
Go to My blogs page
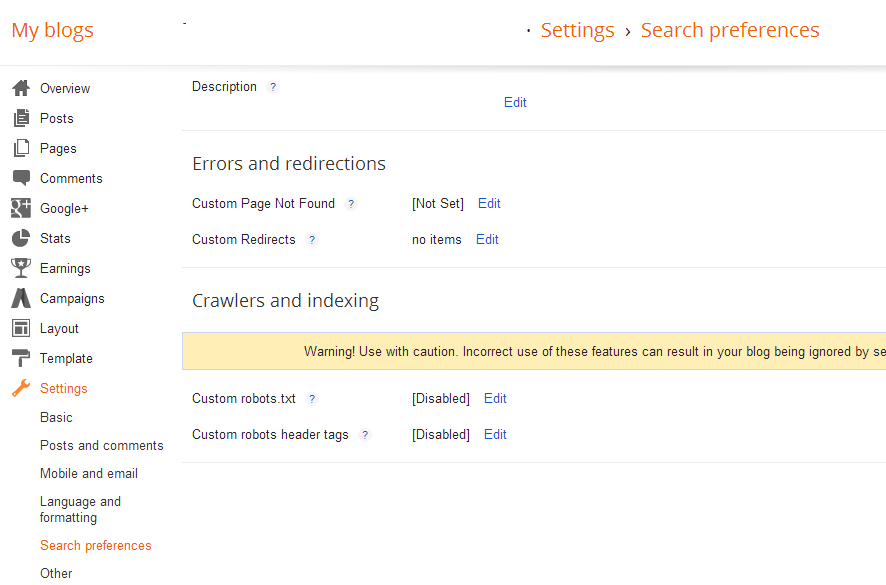[x=53, y=30]
